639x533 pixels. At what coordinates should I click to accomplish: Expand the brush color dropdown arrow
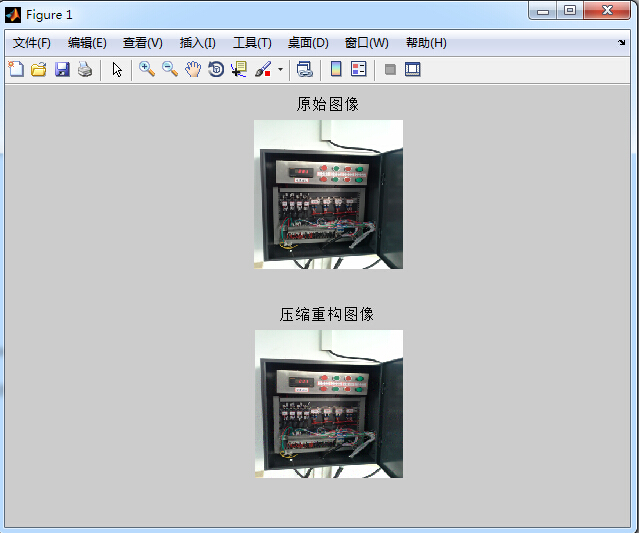click(280, 69)
